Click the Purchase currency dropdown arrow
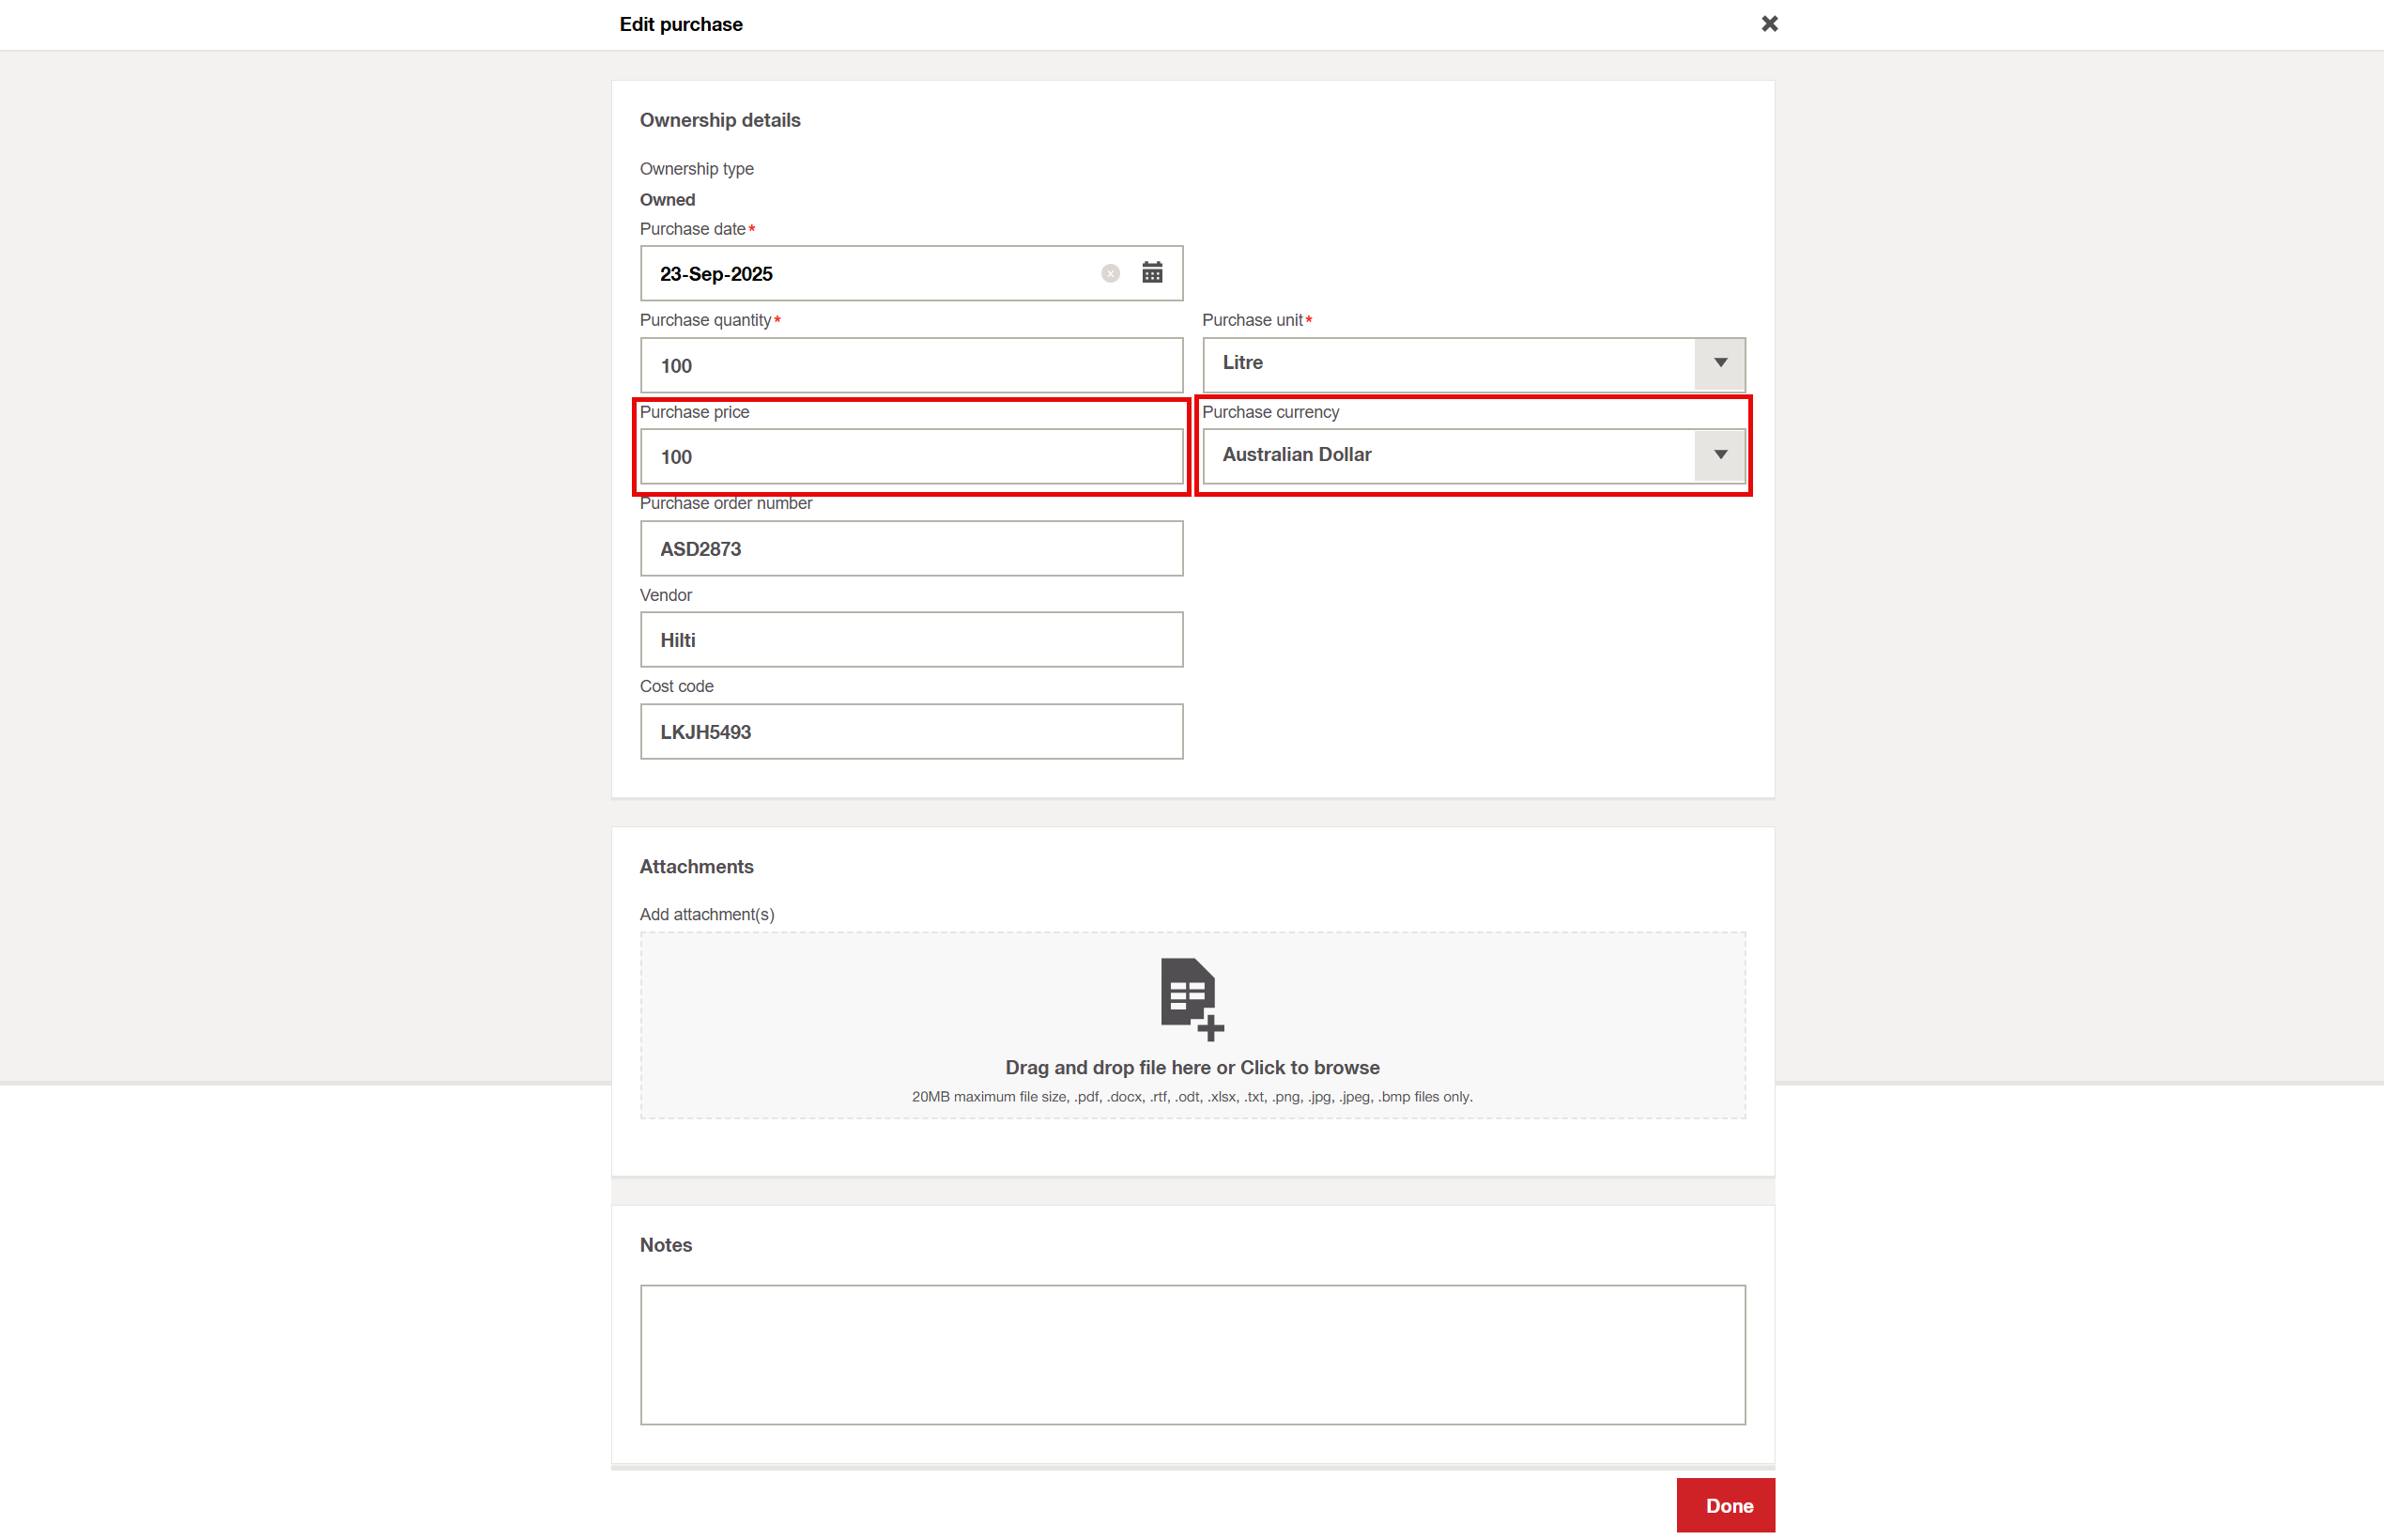The height and width of the screenshot is (1540, 2384). 1720,455
